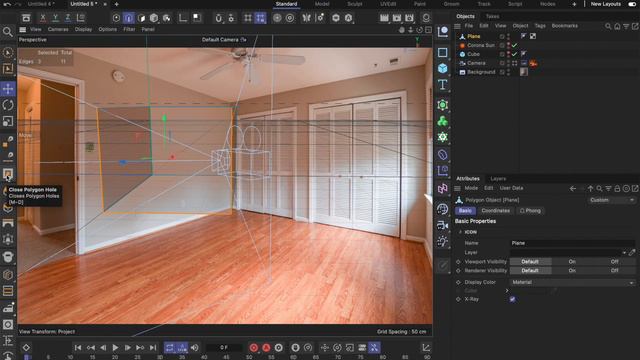640x360 pixels.
Task: Click home icon in Objects manager
Action: pos(617,26)
